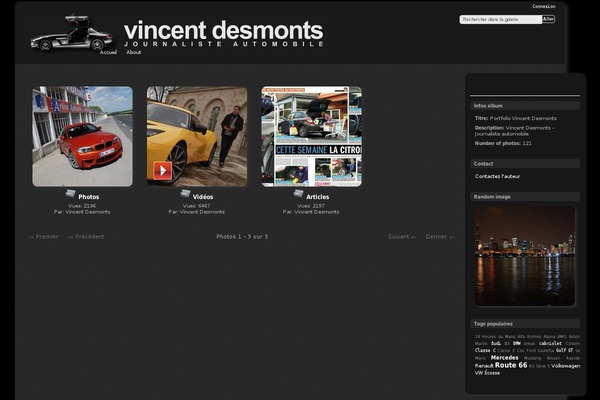Screen dimensions: 600x400
Task: Click the Route 66 tag
Action: [x=511, y=365]
